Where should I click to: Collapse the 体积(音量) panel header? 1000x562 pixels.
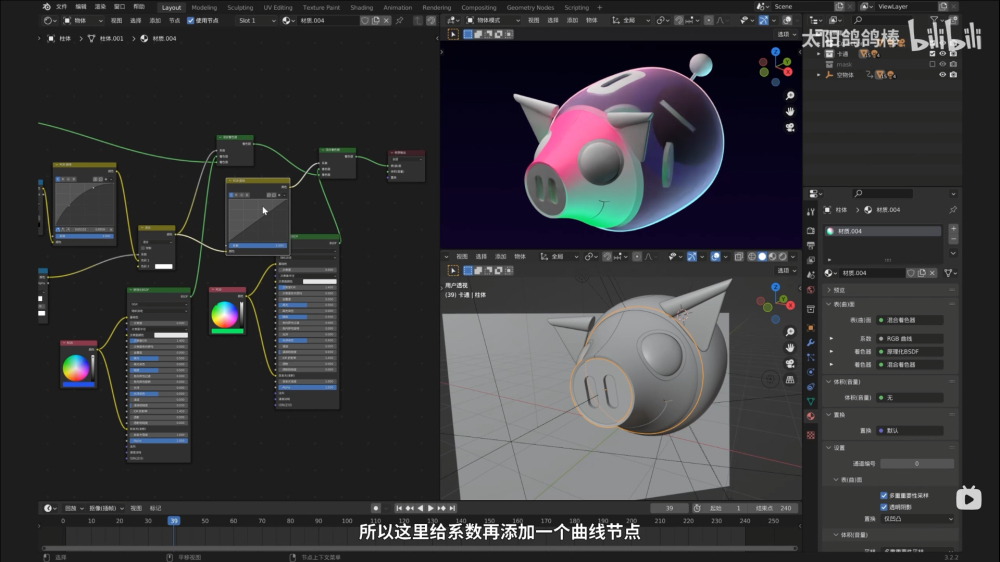tap(889, 381)
